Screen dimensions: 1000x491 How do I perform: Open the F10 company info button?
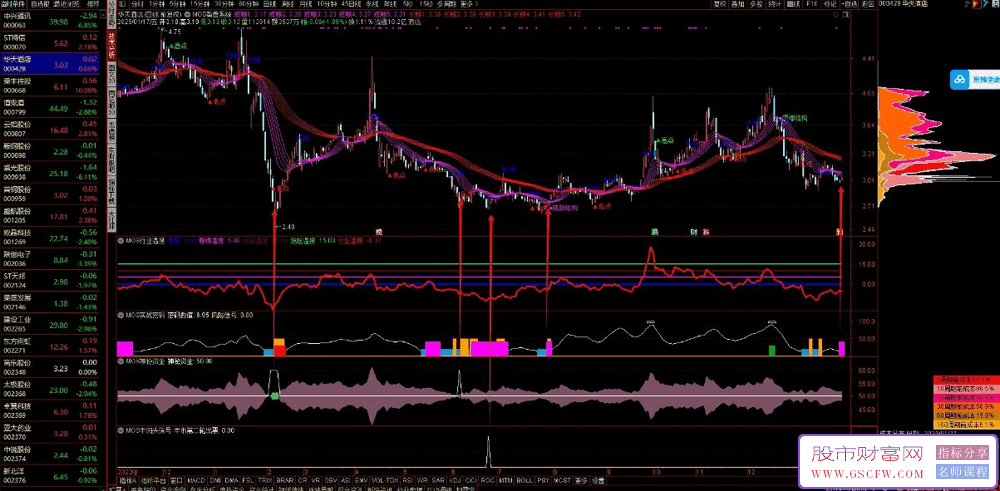point(812,4)
